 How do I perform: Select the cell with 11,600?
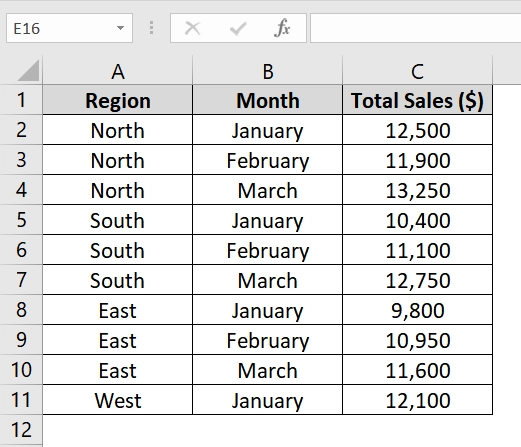(x=418, y=370)
